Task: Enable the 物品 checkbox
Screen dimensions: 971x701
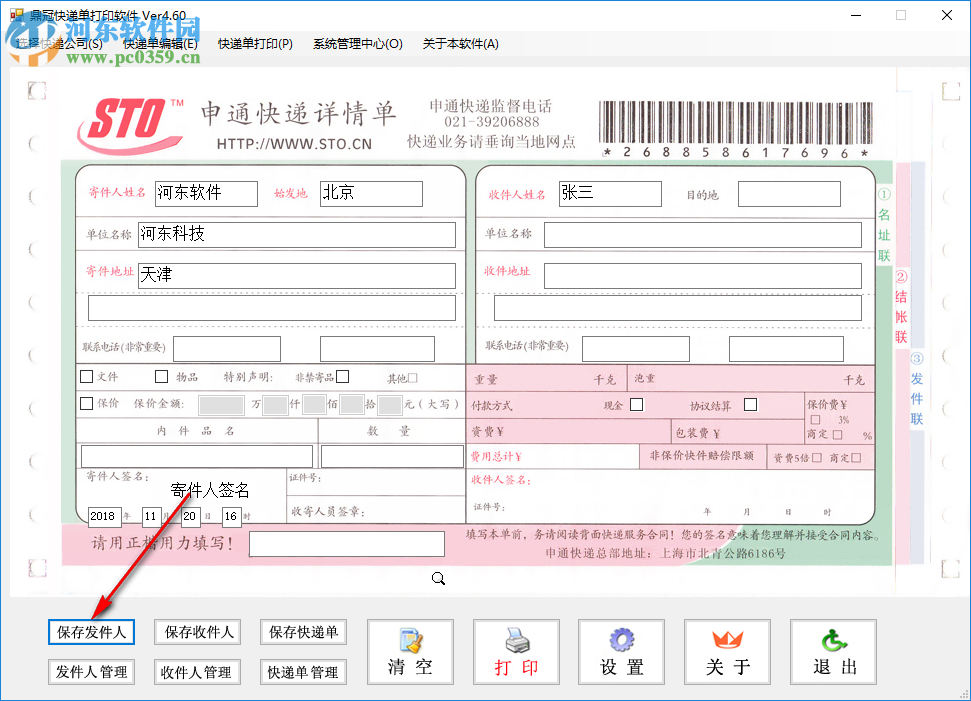Action: 161,376
